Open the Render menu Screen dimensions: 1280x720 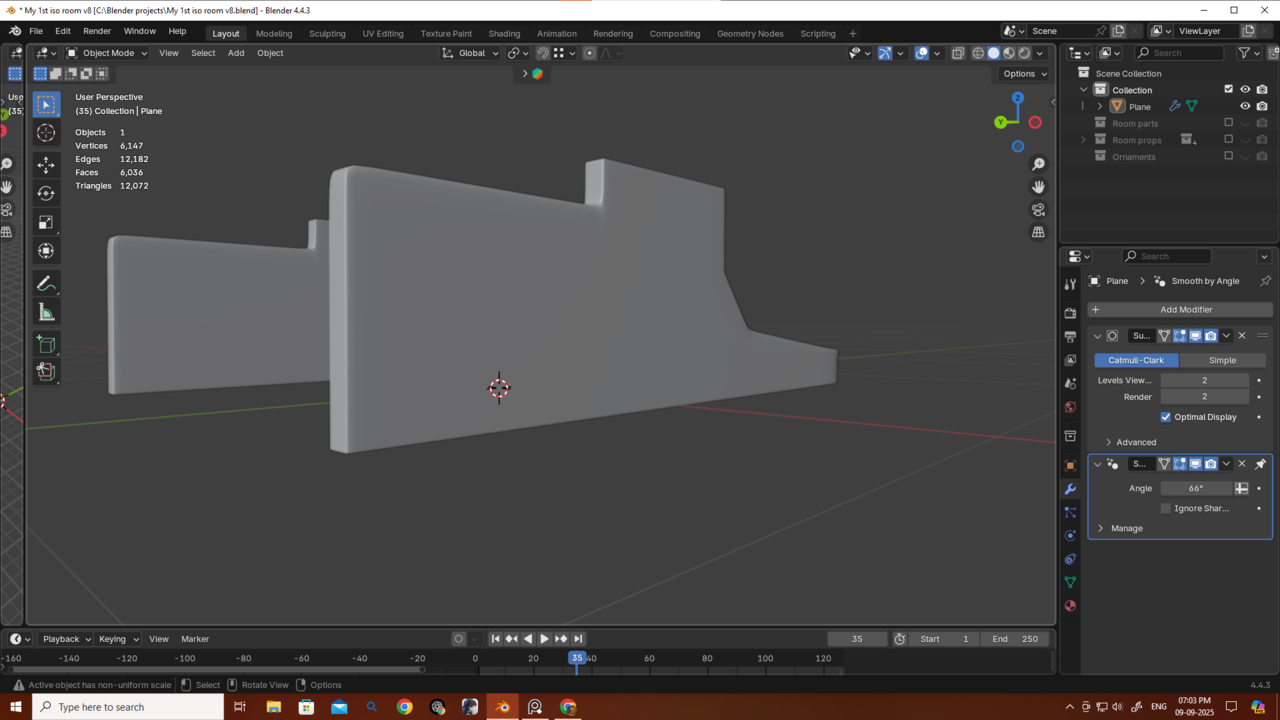(x=97, y=31)
